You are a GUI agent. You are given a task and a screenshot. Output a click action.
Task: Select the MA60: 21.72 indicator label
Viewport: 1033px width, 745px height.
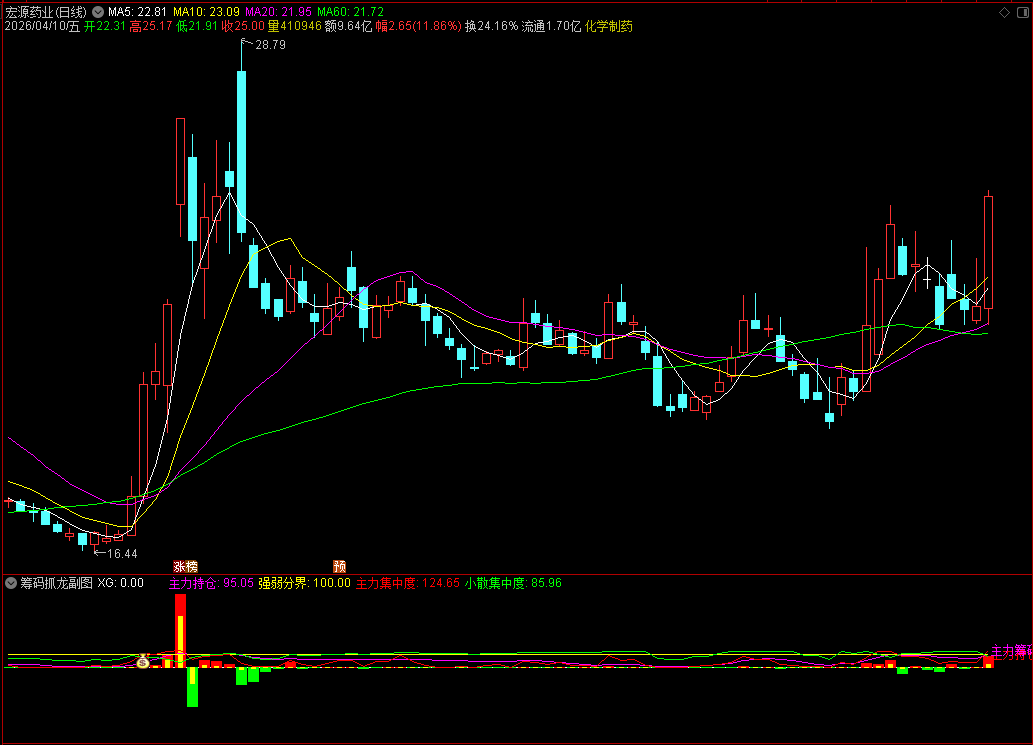tap(350, 12)
